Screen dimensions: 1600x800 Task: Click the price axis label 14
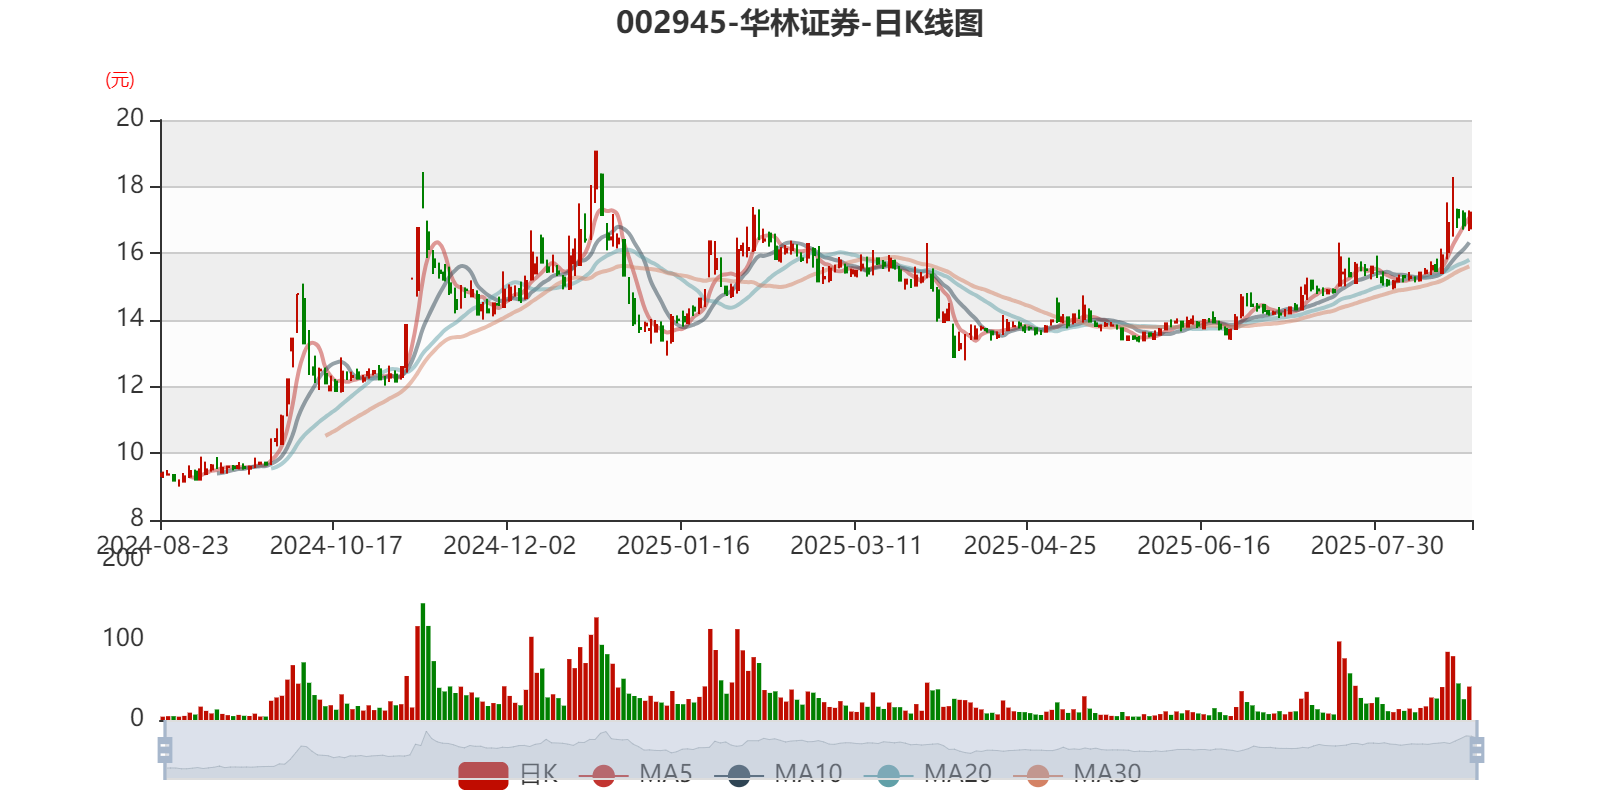130,319
